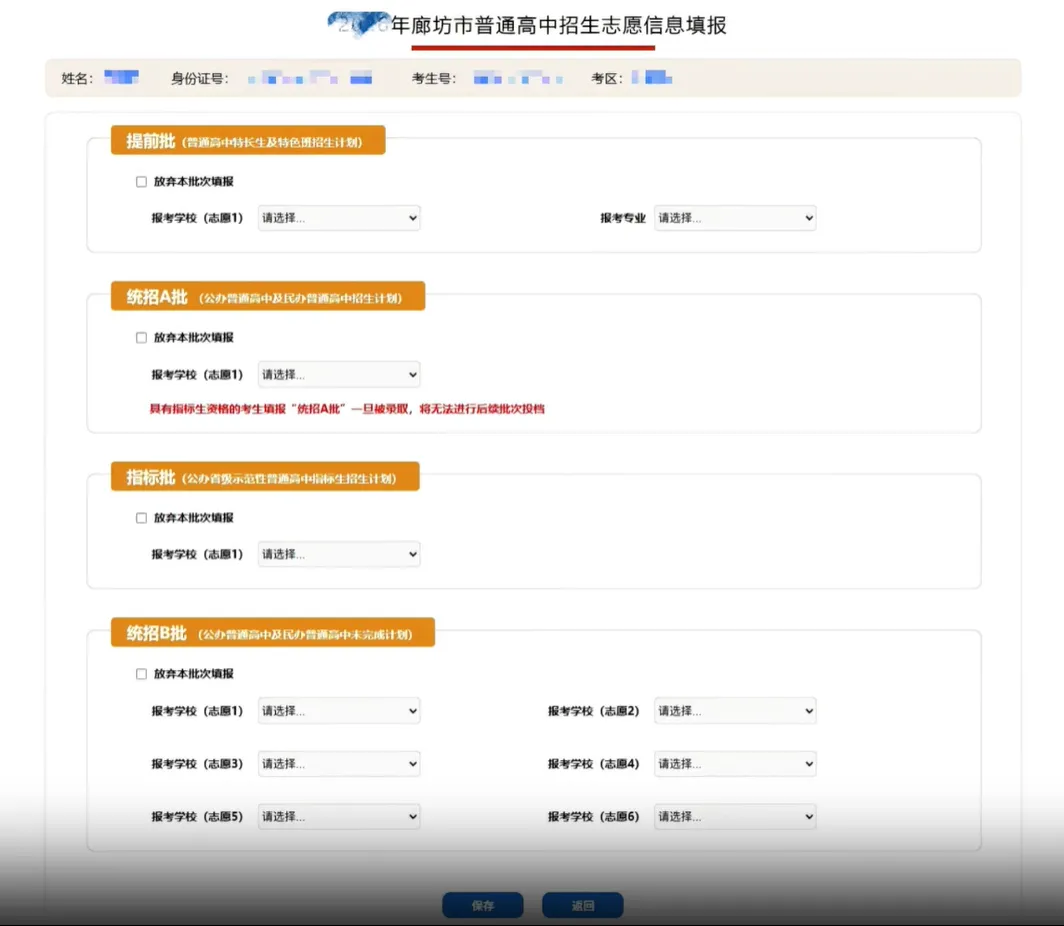The width and height of the screenshot is (1064, 926).
Task: Click the 姓名 label in info bar
Action: point(77,79)
